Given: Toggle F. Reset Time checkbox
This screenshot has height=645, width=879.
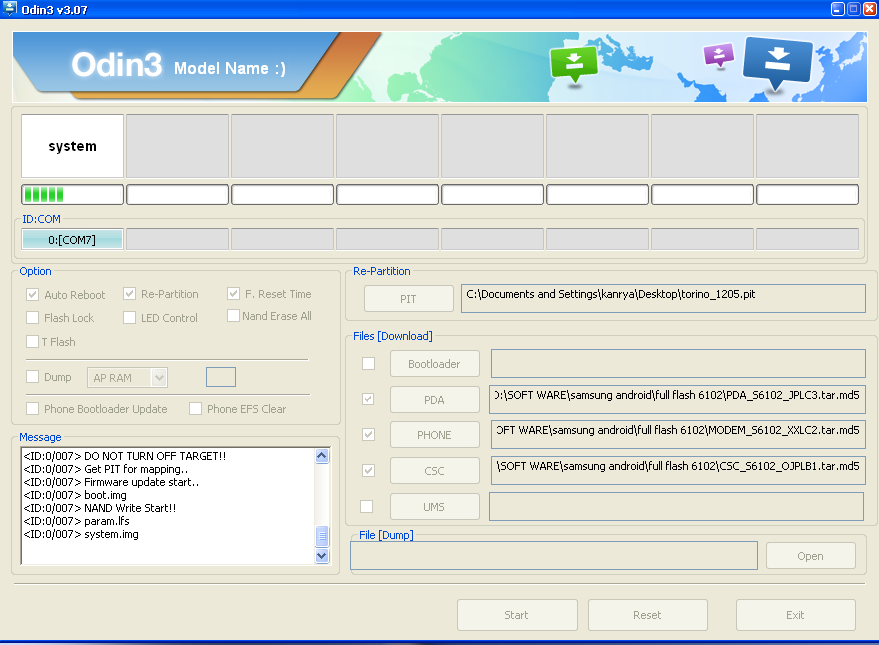Looking at the screenshot, I should (x=233, y=294).
